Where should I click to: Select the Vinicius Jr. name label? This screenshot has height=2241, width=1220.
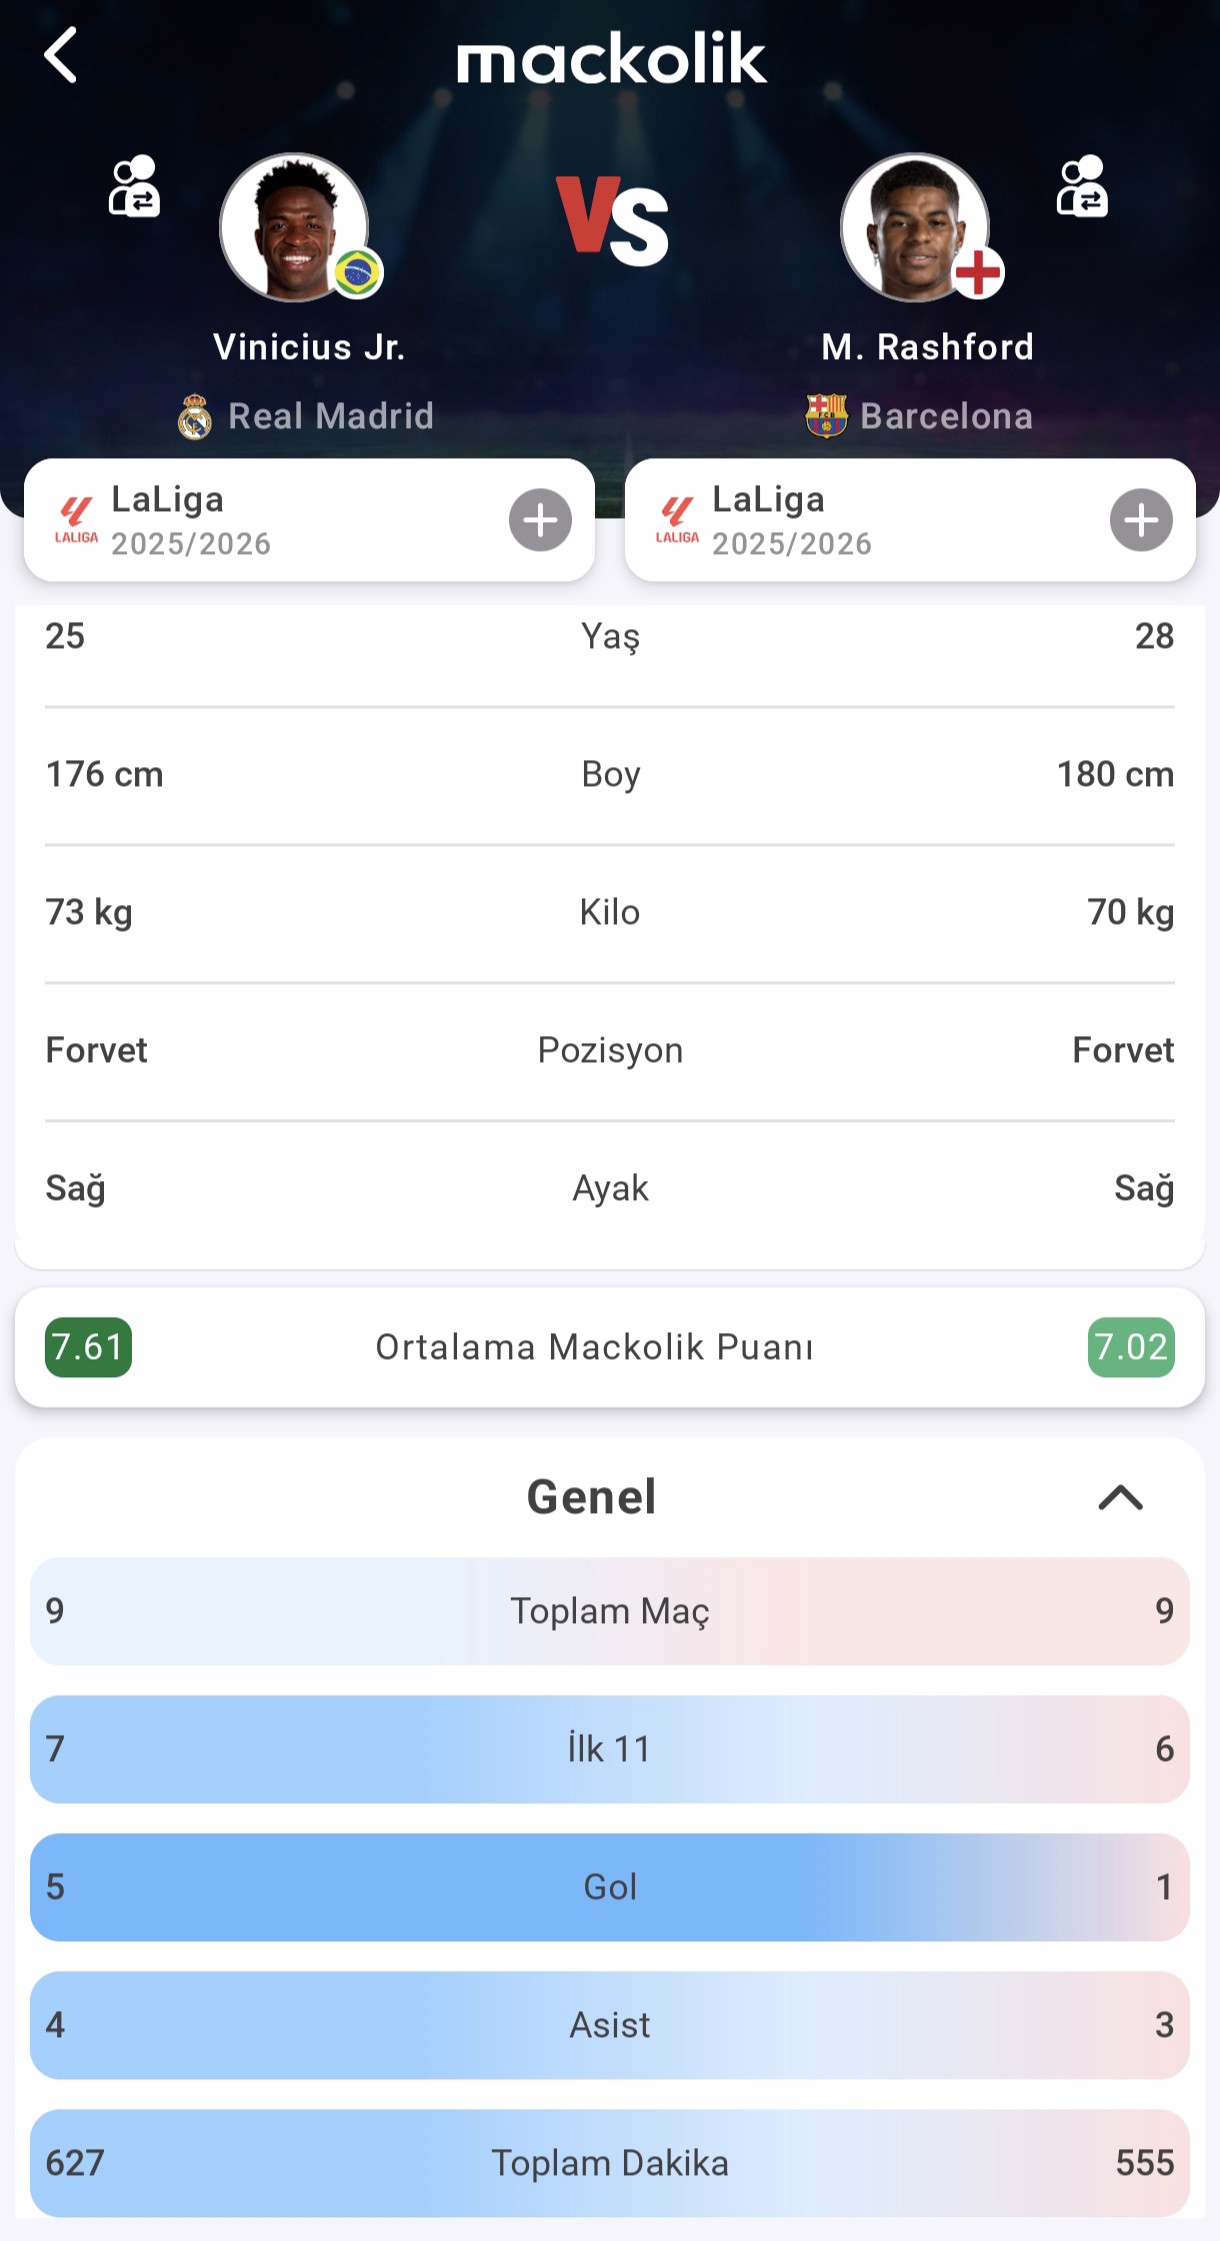pos(309,347)
